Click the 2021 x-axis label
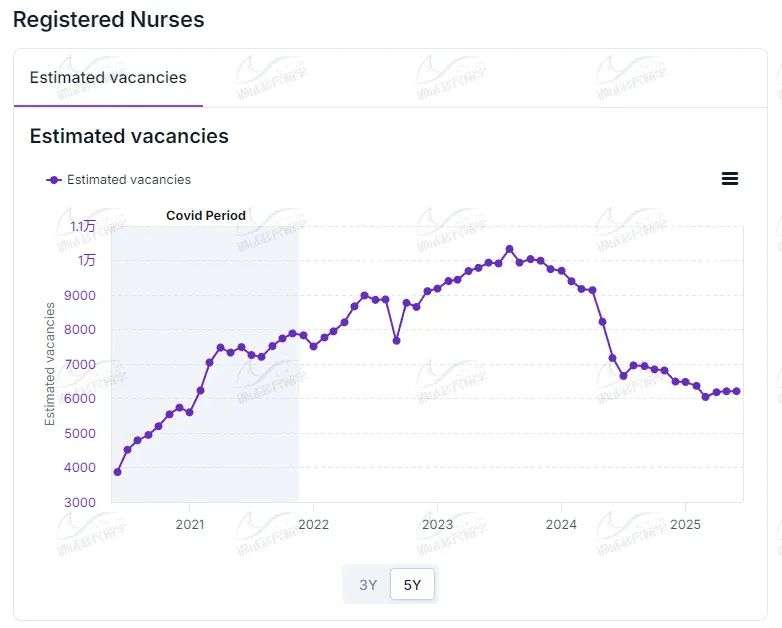 pyautogui.click(x=190, y=524)
